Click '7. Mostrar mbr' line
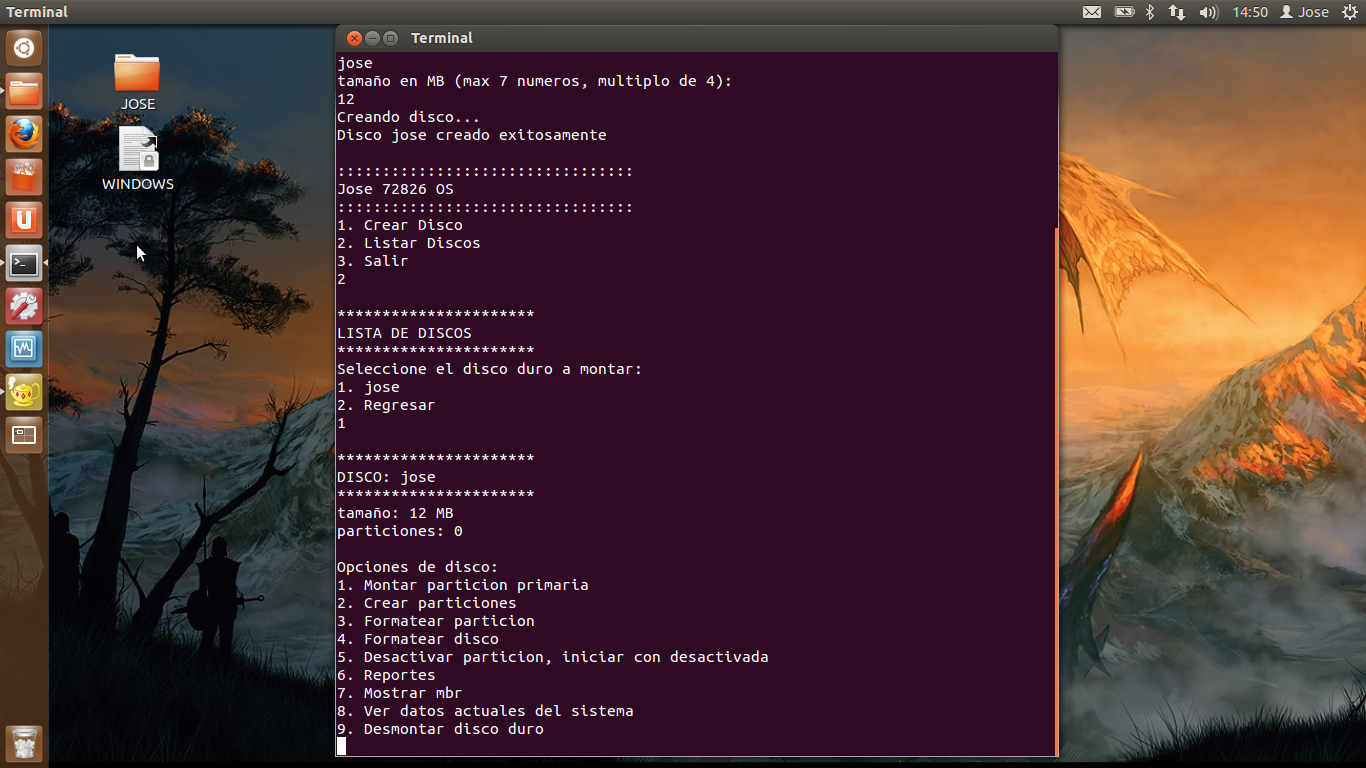 click(x=399, y=693)
